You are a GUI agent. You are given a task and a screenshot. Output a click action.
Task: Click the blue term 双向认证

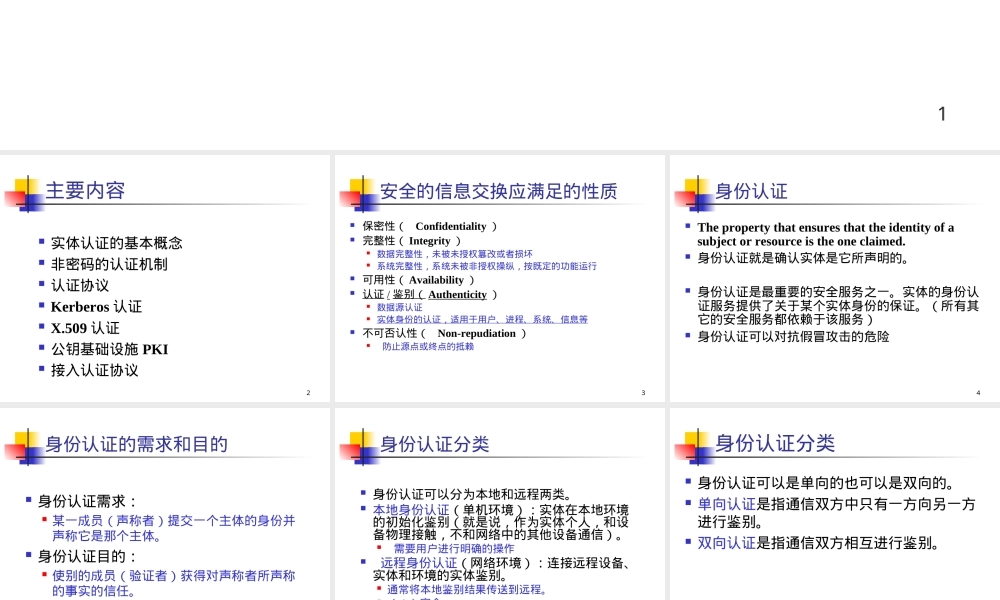click(726, 543)
